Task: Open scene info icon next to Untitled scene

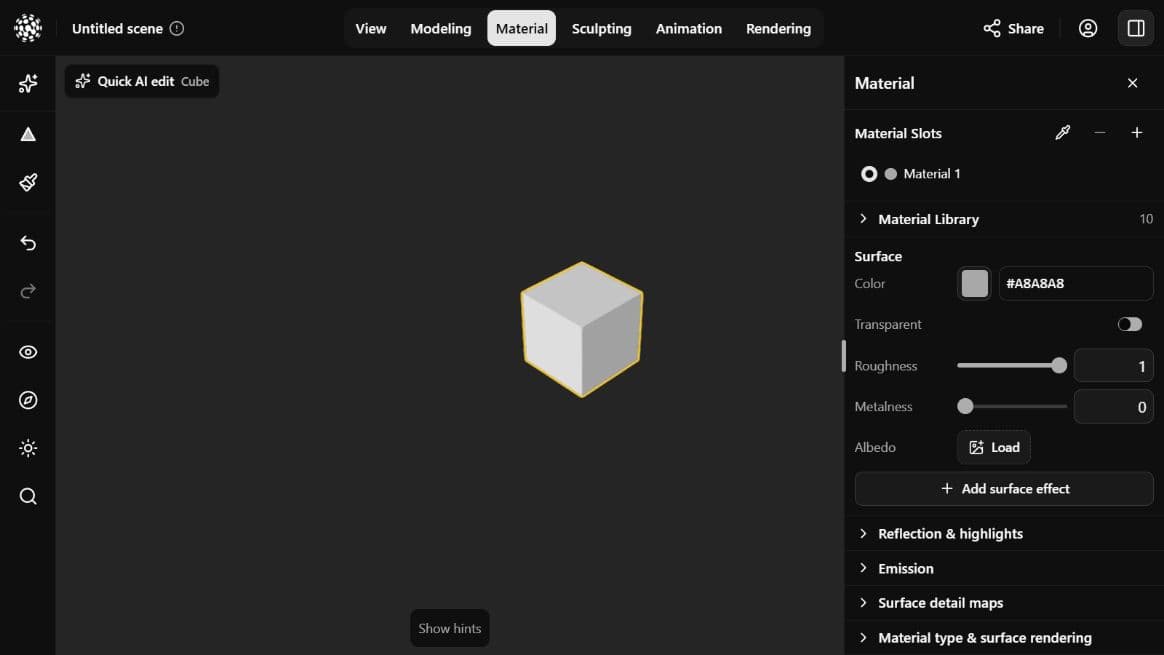Action: (x=177, y=28)
